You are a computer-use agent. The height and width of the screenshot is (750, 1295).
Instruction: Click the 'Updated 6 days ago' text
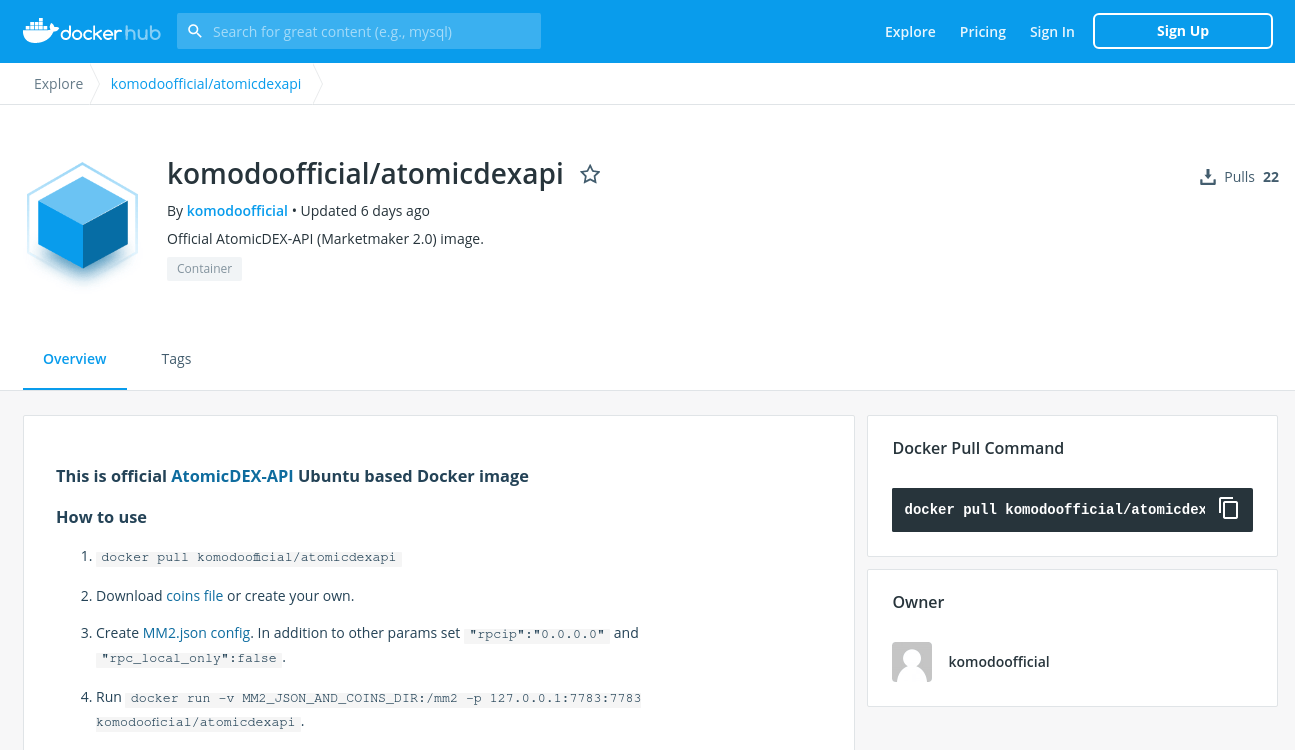click(365, 211)
